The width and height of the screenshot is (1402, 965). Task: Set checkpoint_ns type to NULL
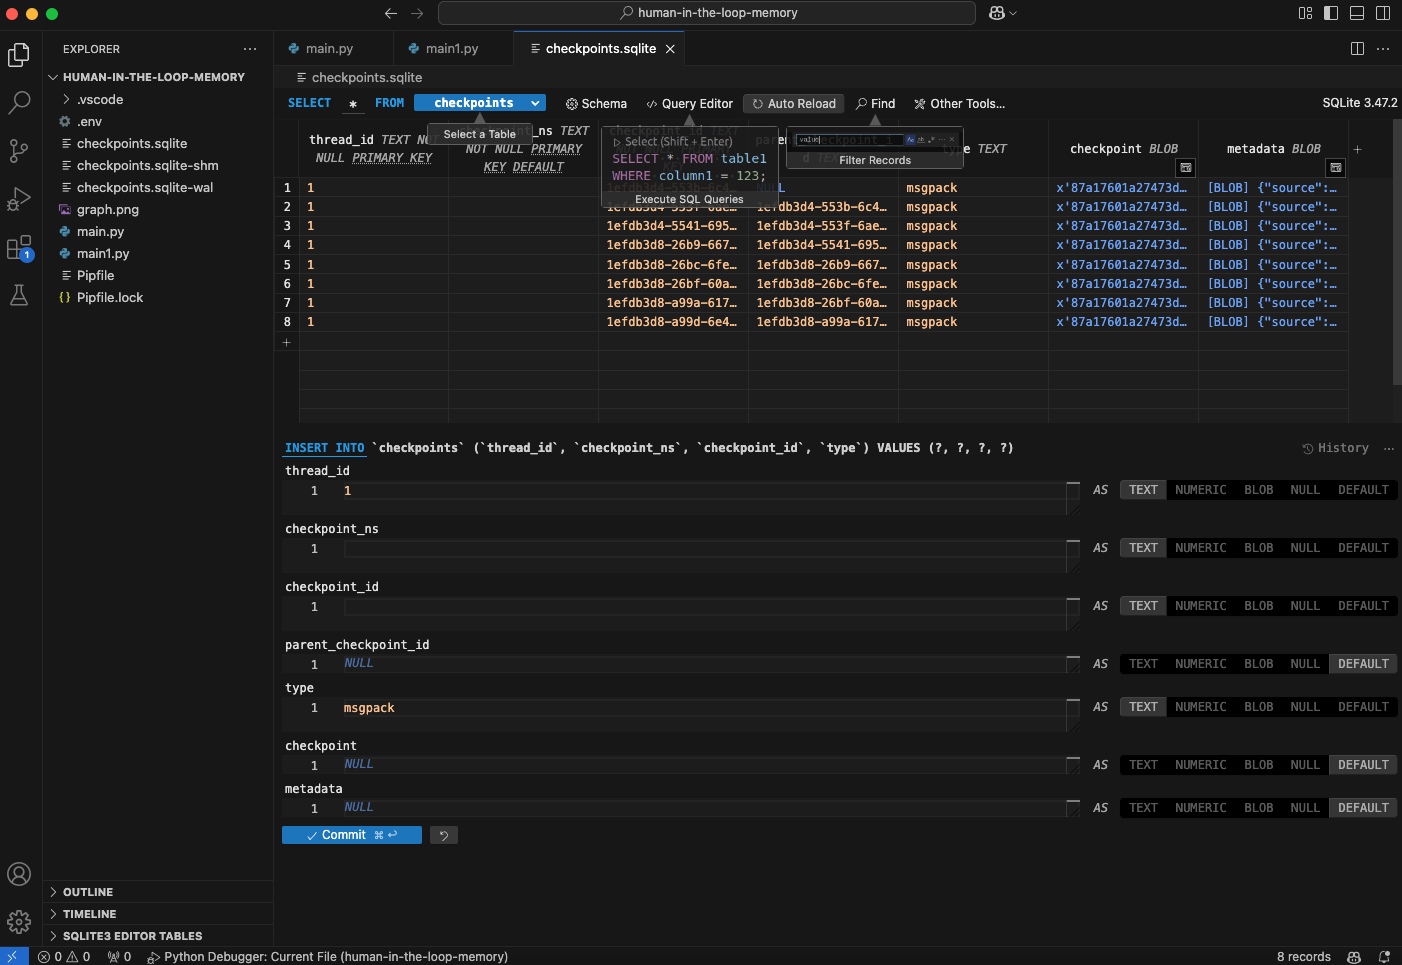(x=1304, y=548)
